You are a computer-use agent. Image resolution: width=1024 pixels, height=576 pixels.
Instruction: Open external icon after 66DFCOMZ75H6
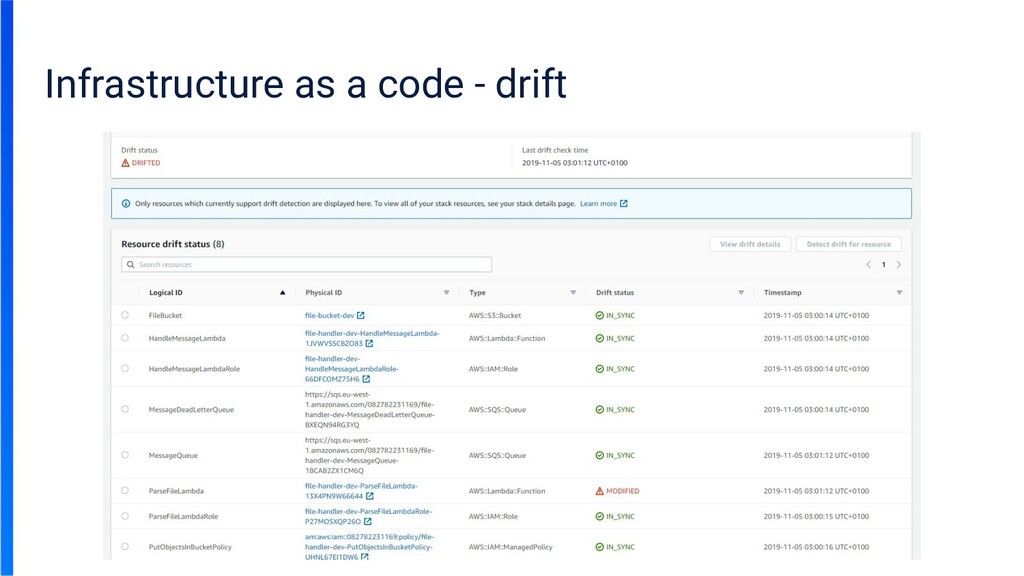coord(366,379)
